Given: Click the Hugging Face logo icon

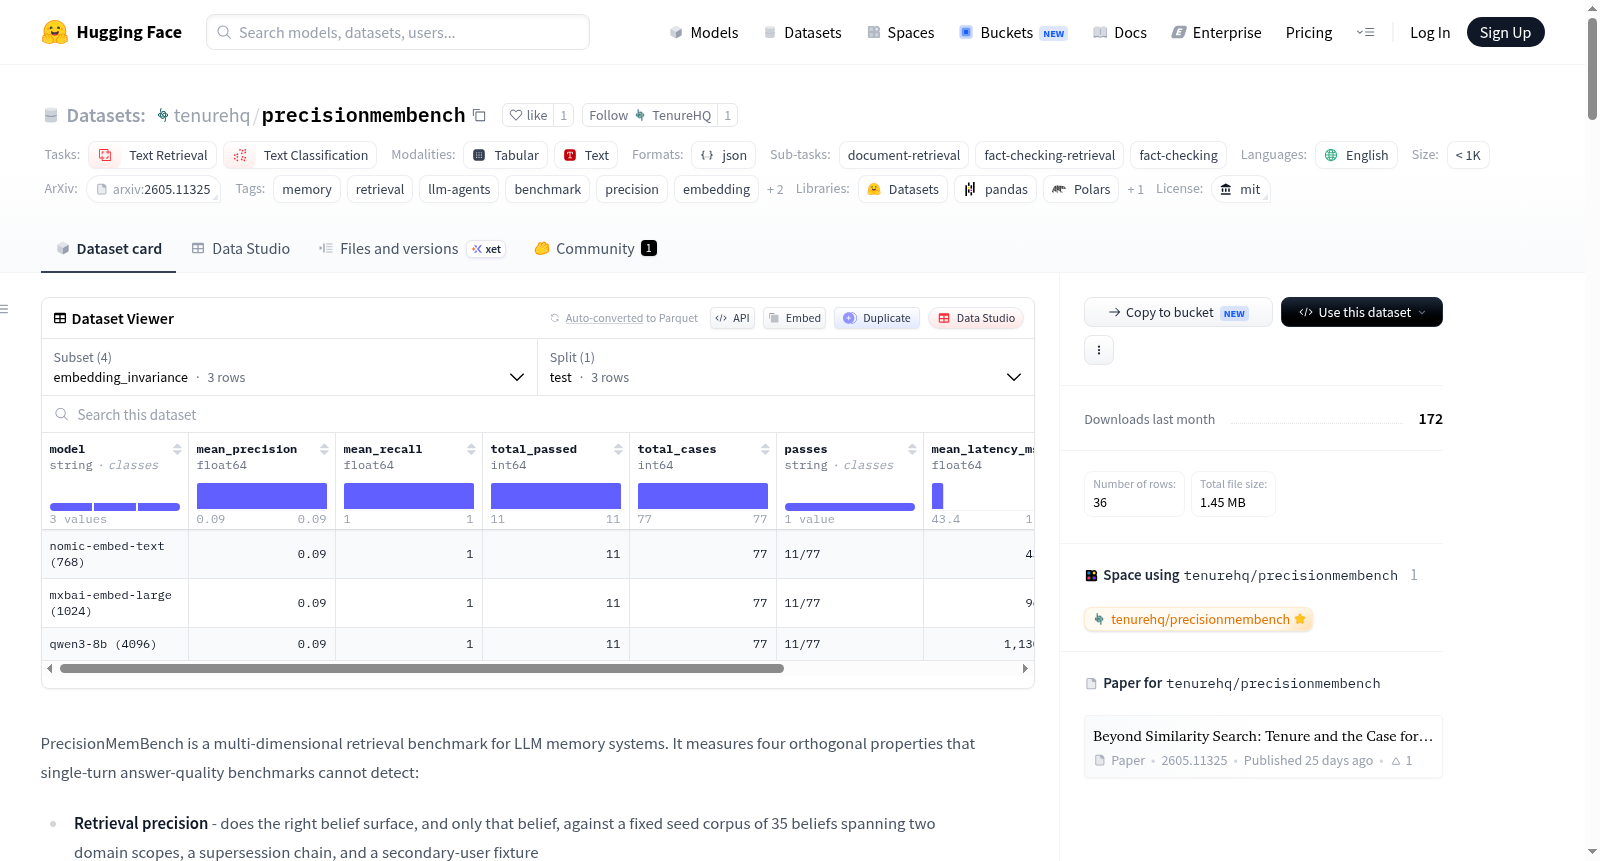Looking at the screenshot, I should [x=55, y=32].
